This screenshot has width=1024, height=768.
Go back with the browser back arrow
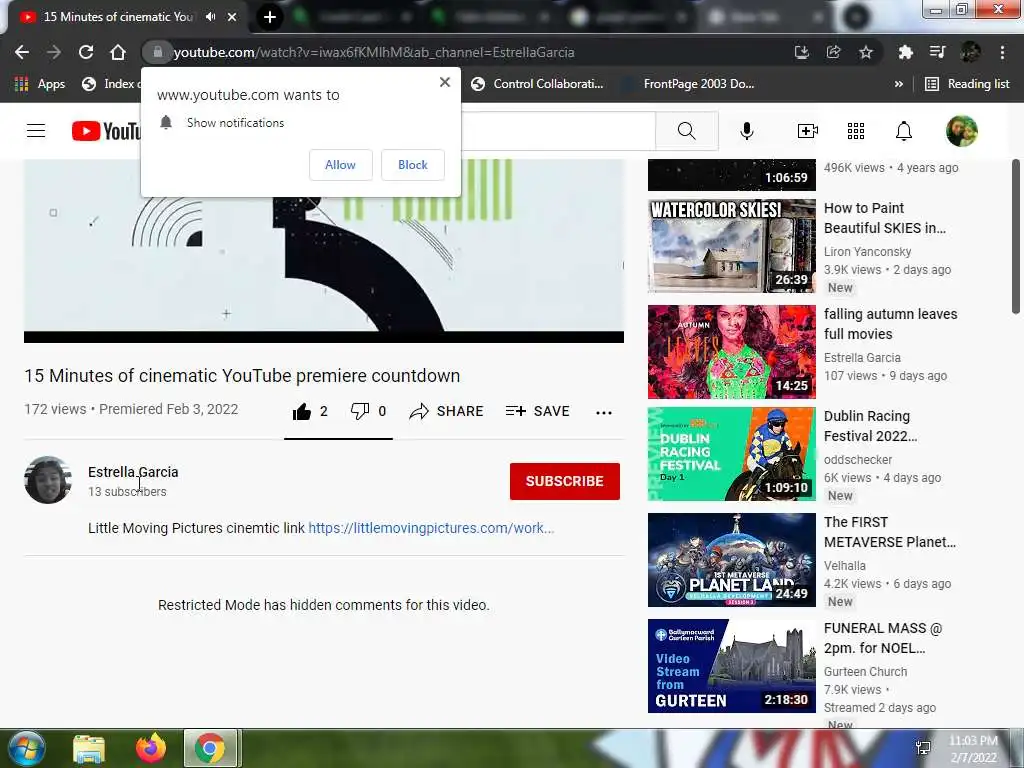(x=22, y=52)
